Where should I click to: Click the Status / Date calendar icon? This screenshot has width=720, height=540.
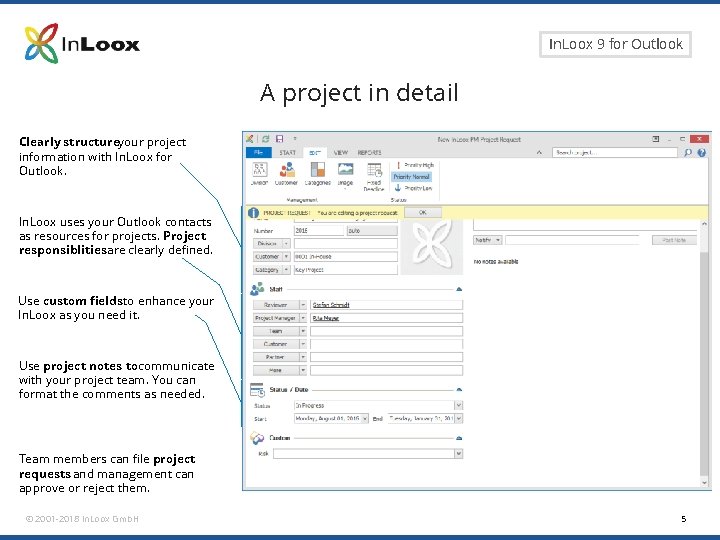(x=257, y=390)
